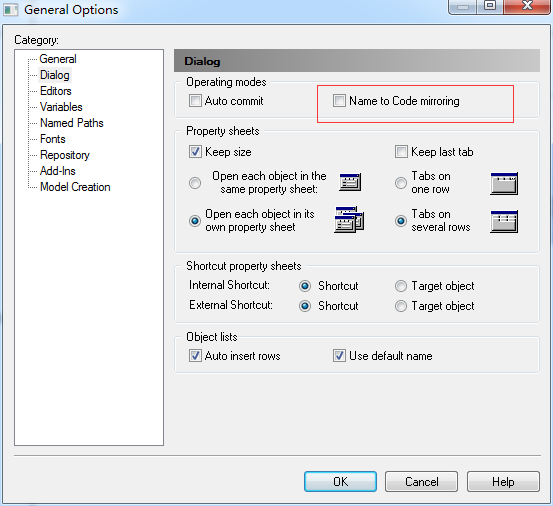This screenshot has width=553, height=506.
Task: Uncheck the Auto insert rows checkbox
Action: (x=195, y=355)
